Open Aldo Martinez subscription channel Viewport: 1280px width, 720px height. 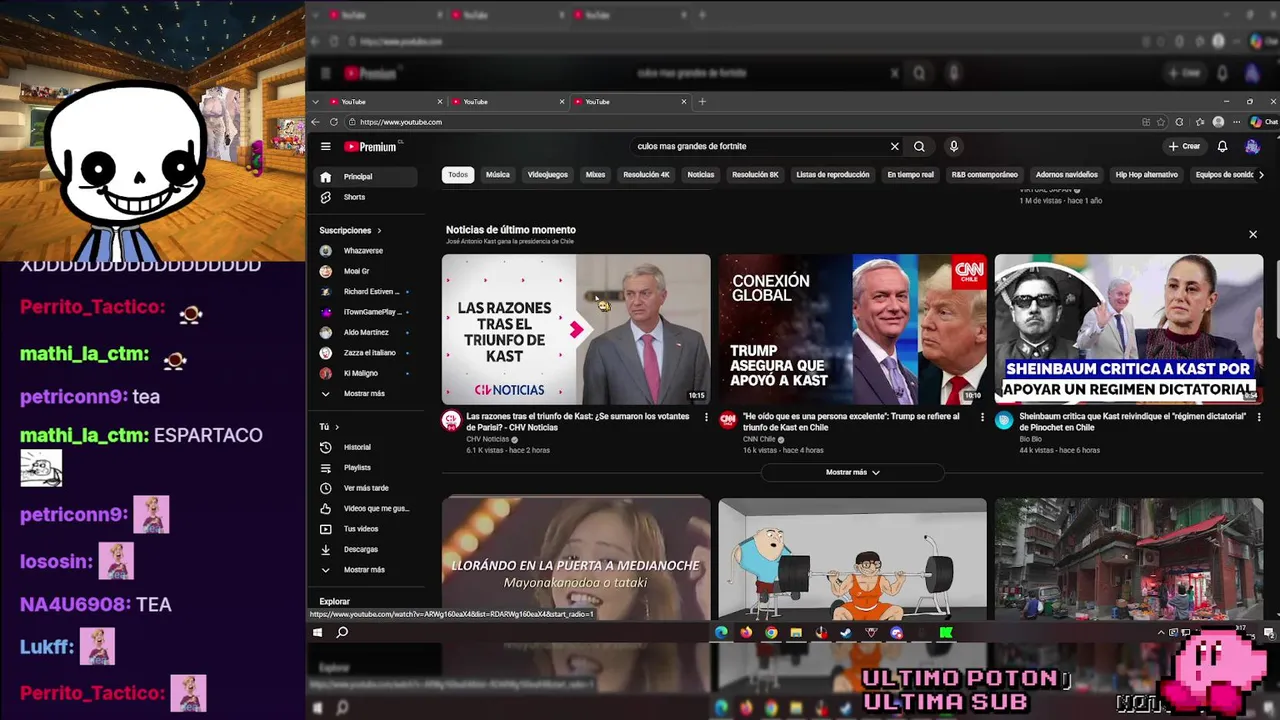click(366, 332)
